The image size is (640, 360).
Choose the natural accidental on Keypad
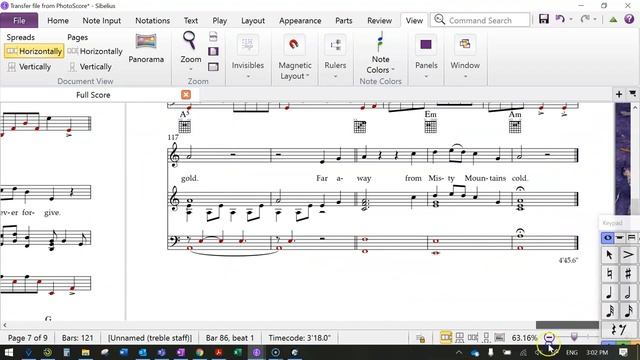tap(609, 273)
